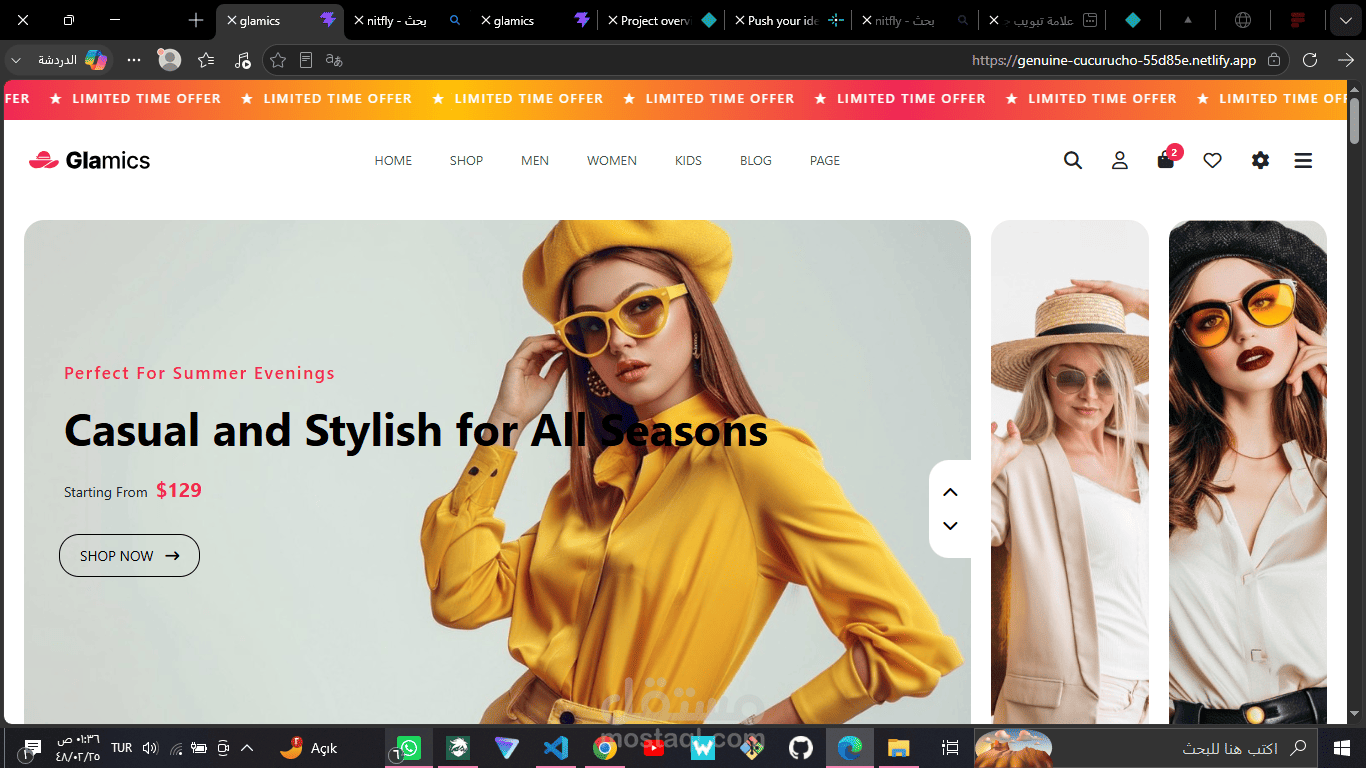Open the notification center icon
Screen dimensions: 1366x768
pyautogui.click(x=33, y=748)
